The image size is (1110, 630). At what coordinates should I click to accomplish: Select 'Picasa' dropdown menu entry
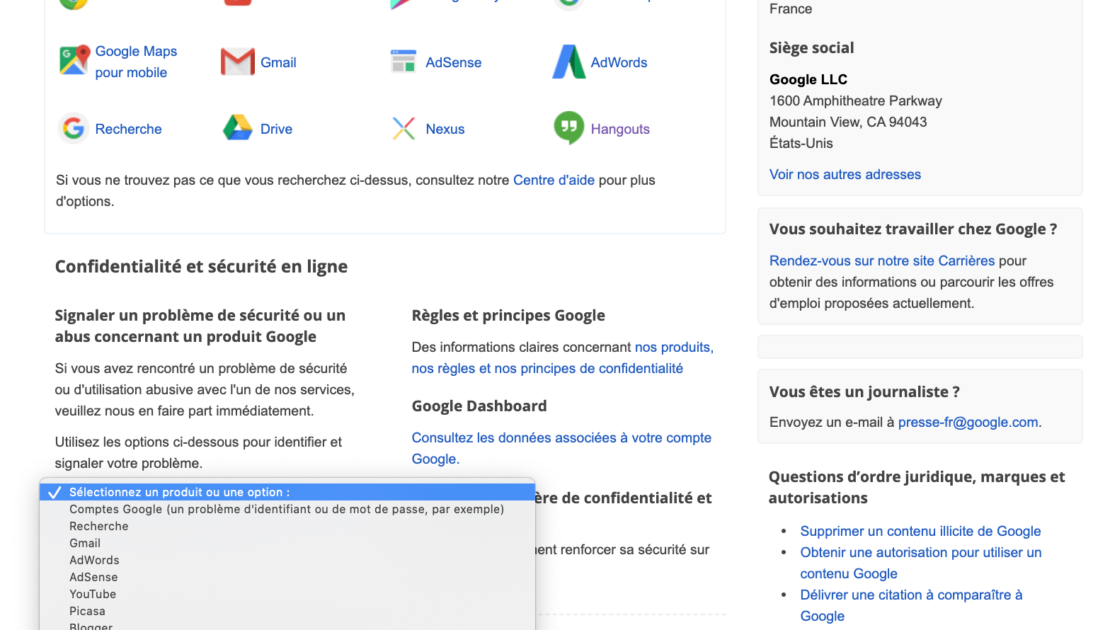(87, 611)
